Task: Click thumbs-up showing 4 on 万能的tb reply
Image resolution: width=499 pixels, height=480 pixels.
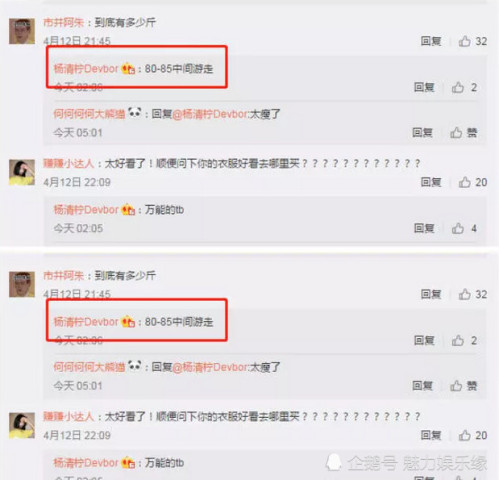Action: coord(458,228)
